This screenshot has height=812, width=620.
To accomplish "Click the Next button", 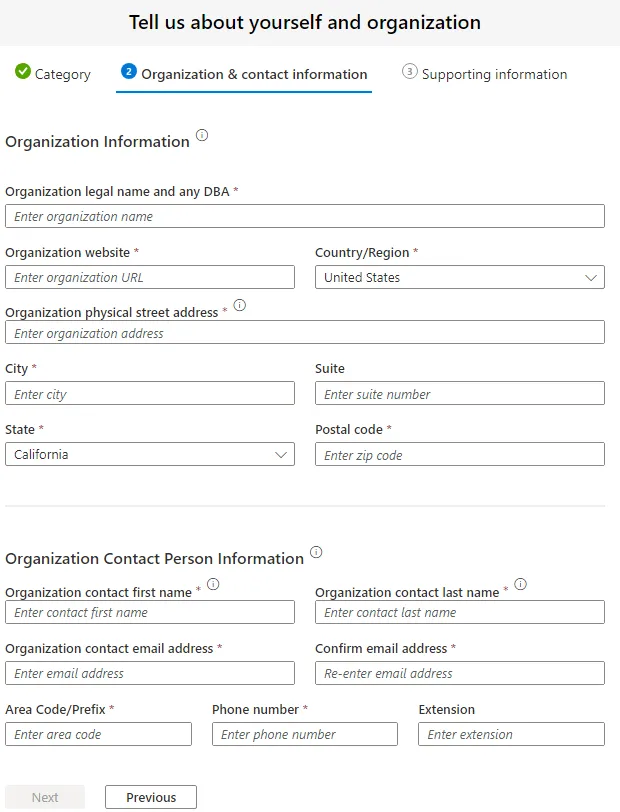I will [x=45, y=797].
